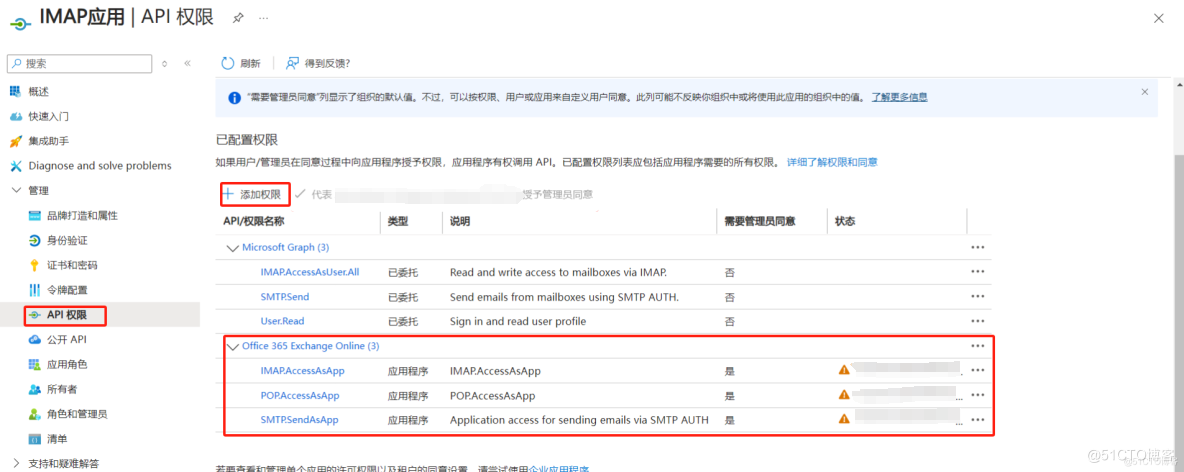Screen dimensions: 1184x472
Task: Open the SMTP.Send permission link
Action: coord(285,297)
